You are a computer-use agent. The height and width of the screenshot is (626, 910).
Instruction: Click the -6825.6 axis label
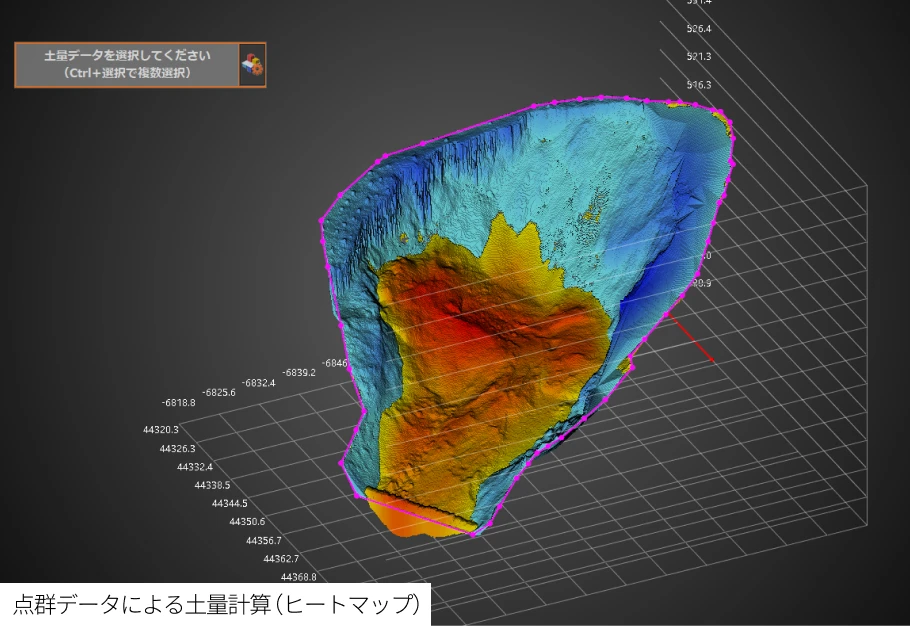pos(219,392)
